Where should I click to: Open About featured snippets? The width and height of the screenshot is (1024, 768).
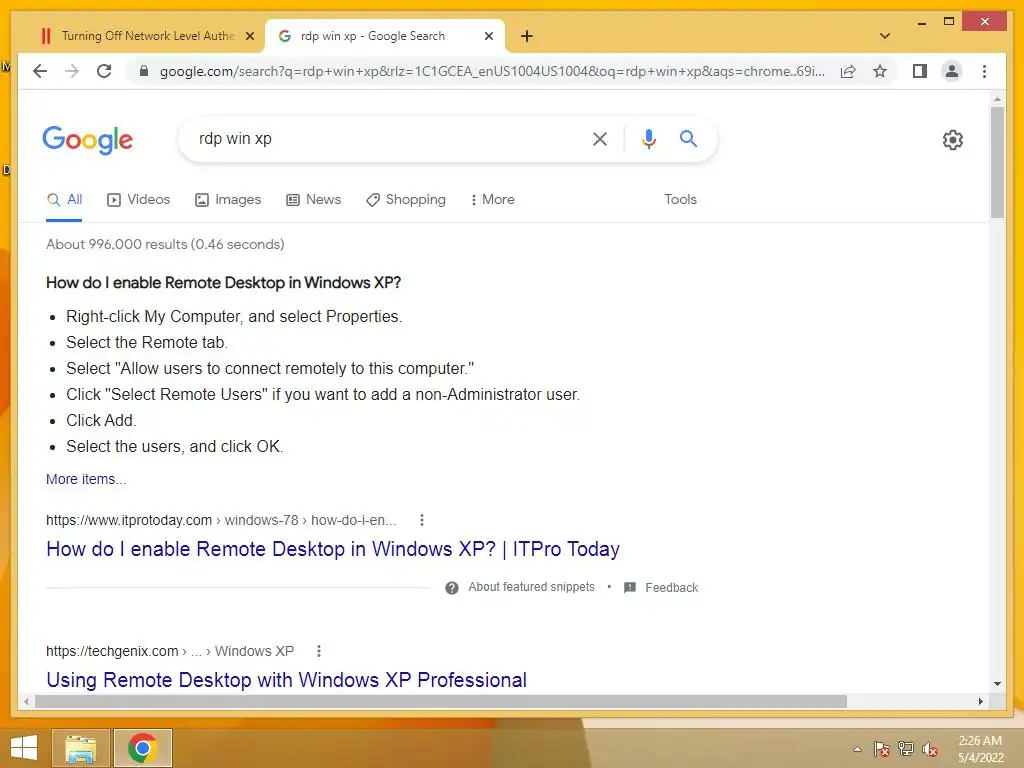tap(531, 587)
